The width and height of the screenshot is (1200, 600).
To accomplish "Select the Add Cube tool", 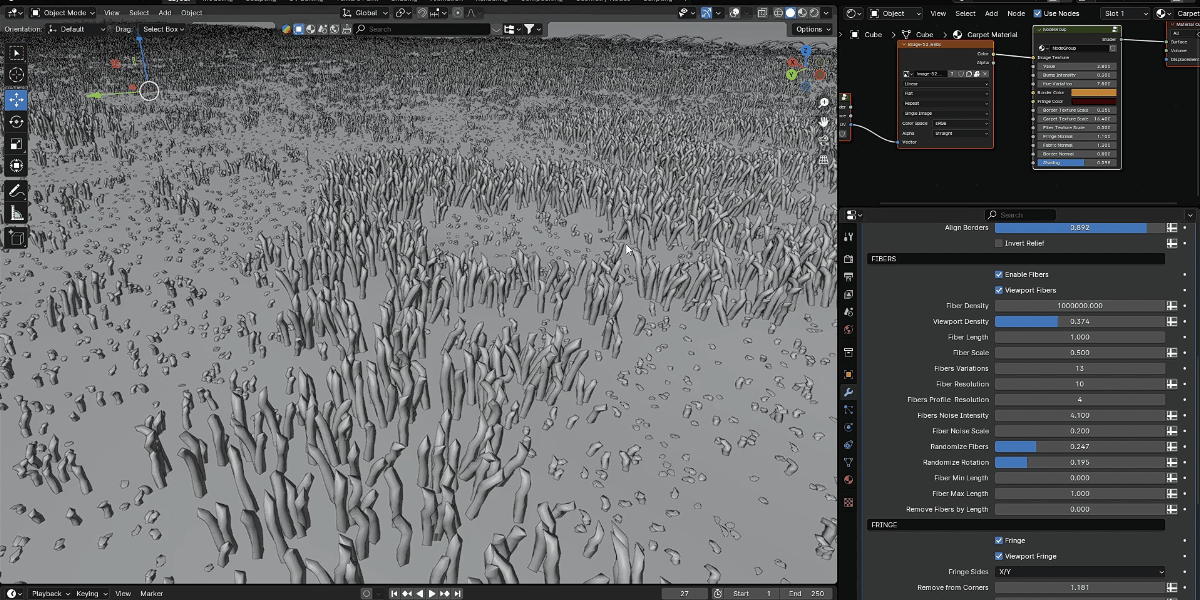I will (17, 237).
